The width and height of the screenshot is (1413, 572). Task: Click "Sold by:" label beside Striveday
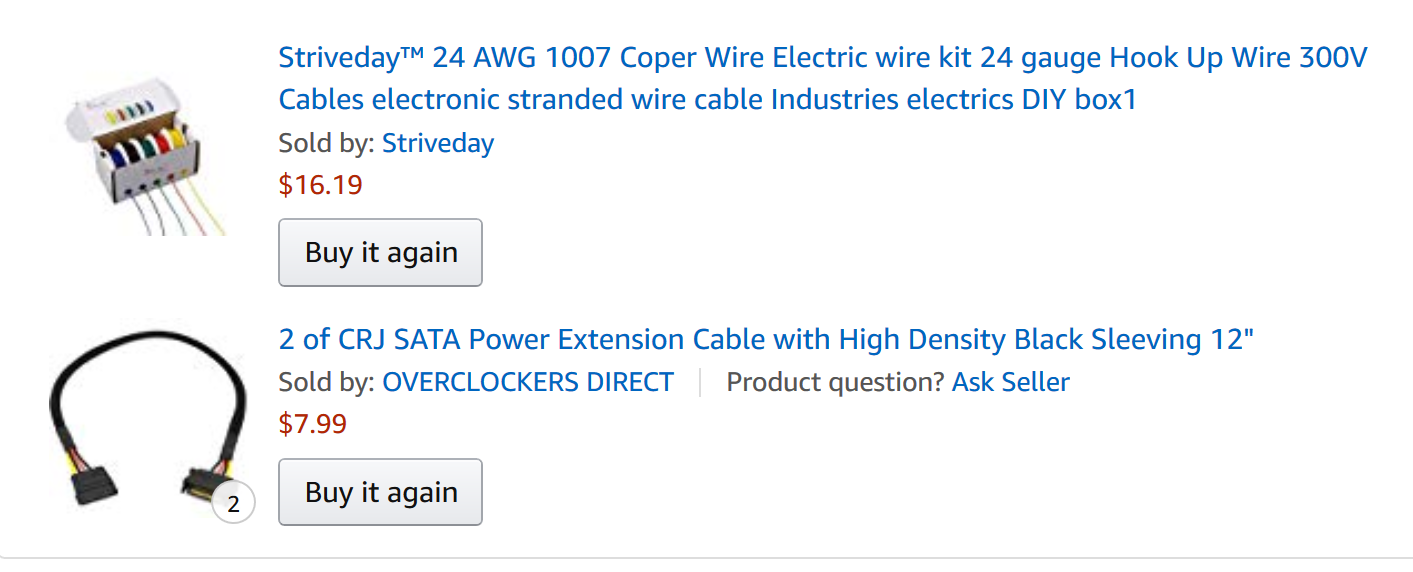(326, 143)
